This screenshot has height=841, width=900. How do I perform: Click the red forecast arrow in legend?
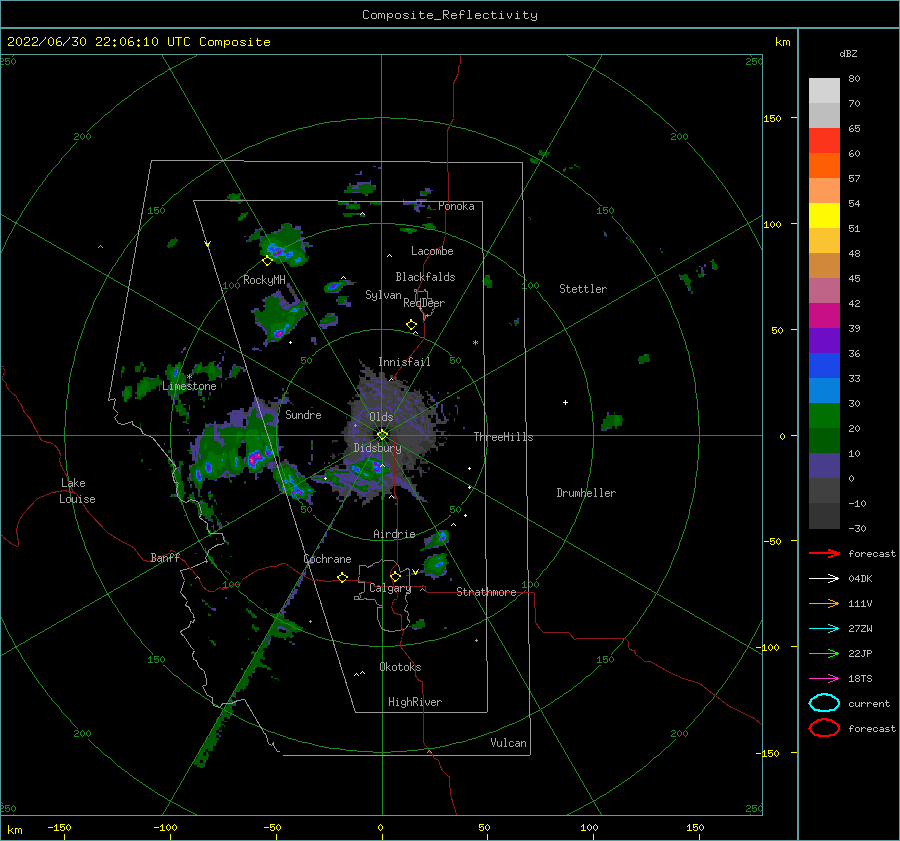tap(824, 553)
